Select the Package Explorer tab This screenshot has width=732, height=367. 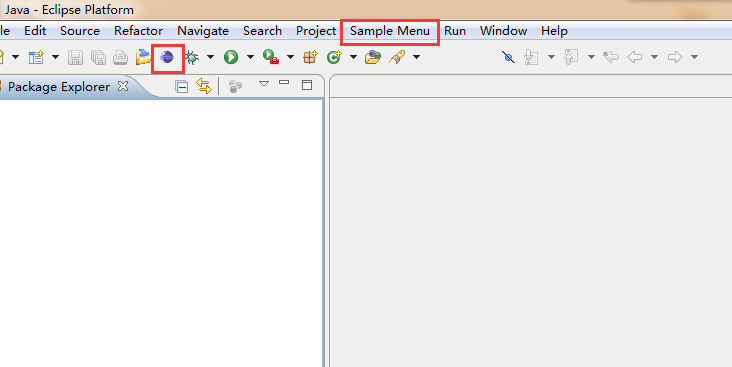[x=59, y=87]
